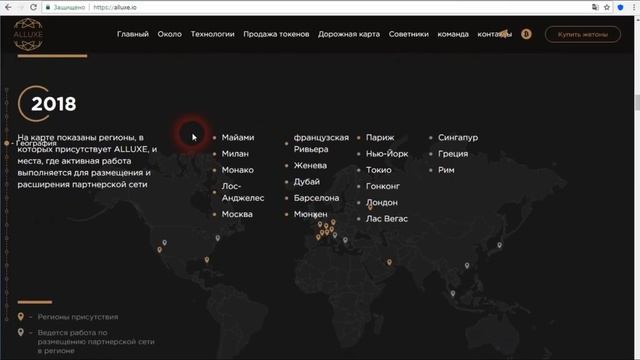Open the Около menu item
The width and height of the screenshot is (640, 360).
[x=169, y=34]
